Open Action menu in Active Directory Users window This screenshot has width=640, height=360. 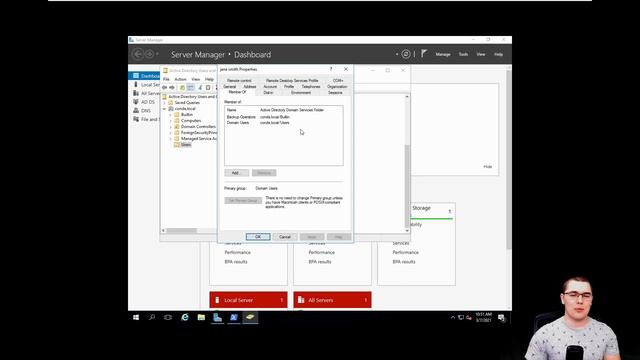[x=180, y=79]
